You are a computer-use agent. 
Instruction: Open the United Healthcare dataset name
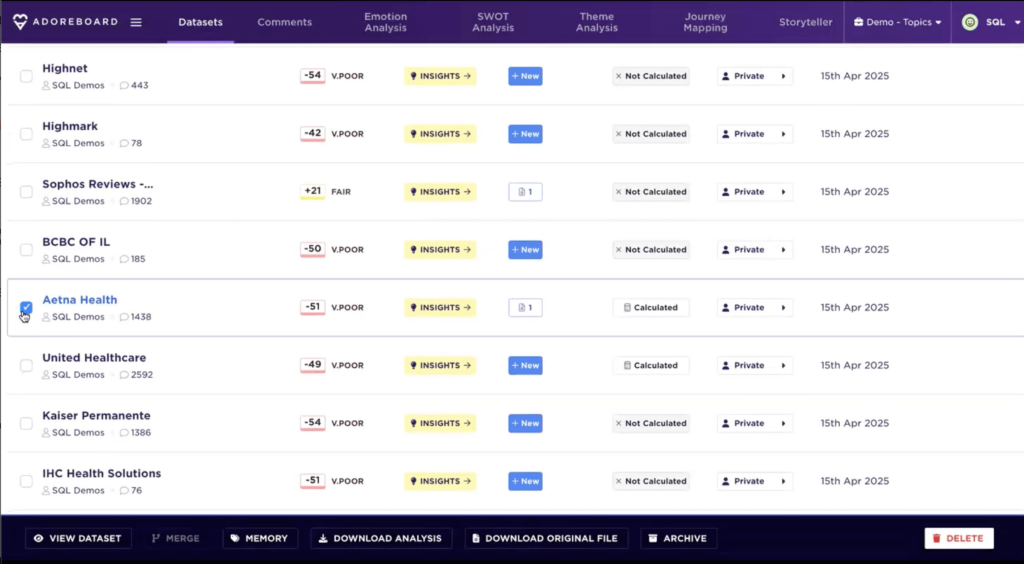94,358
